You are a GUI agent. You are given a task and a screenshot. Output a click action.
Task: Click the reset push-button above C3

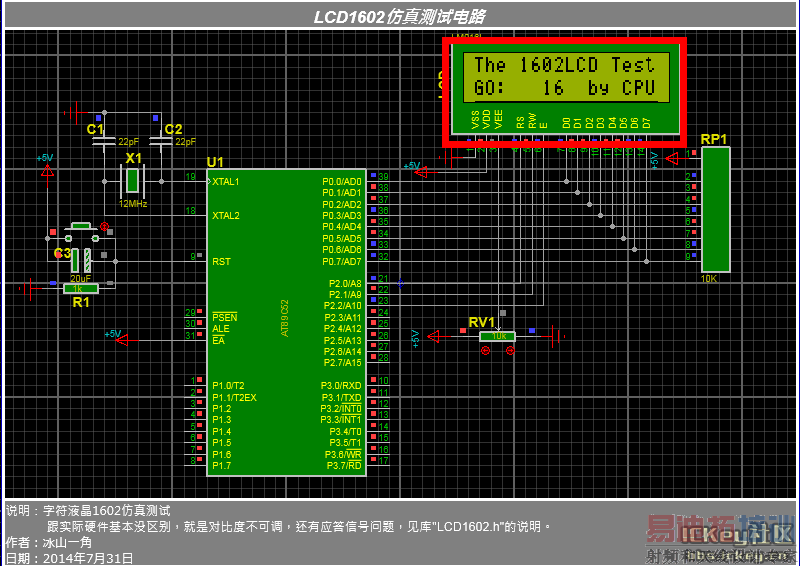click(81, 232)
